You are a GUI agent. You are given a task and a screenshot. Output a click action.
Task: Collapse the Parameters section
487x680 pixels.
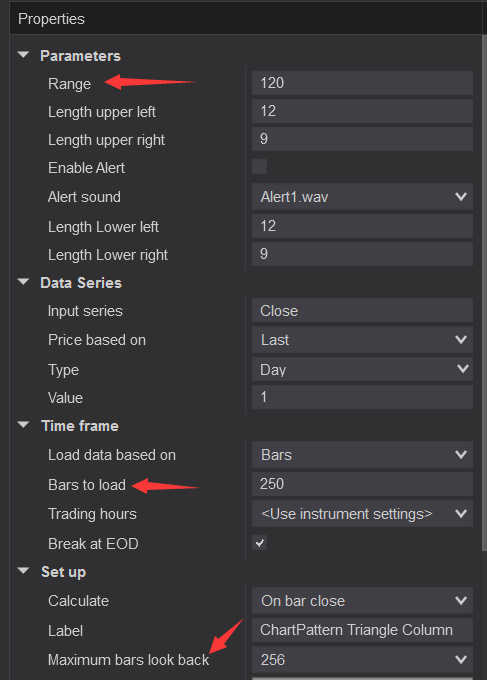click(23, 55)
